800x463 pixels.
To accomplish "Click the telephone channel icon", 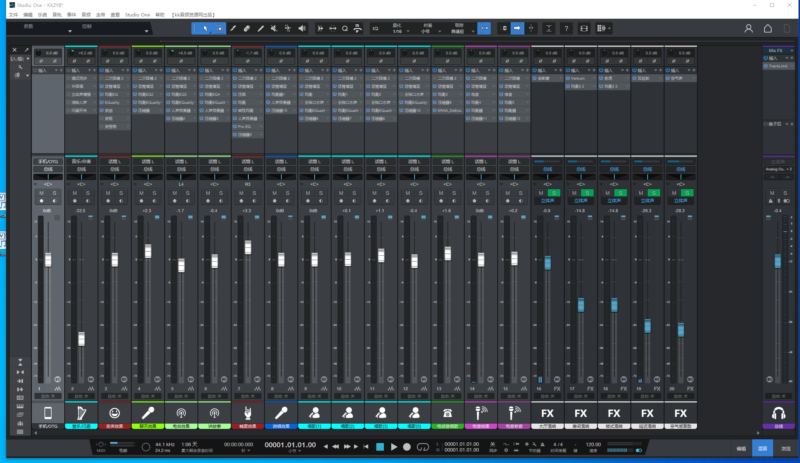I will tap(447, 412).
